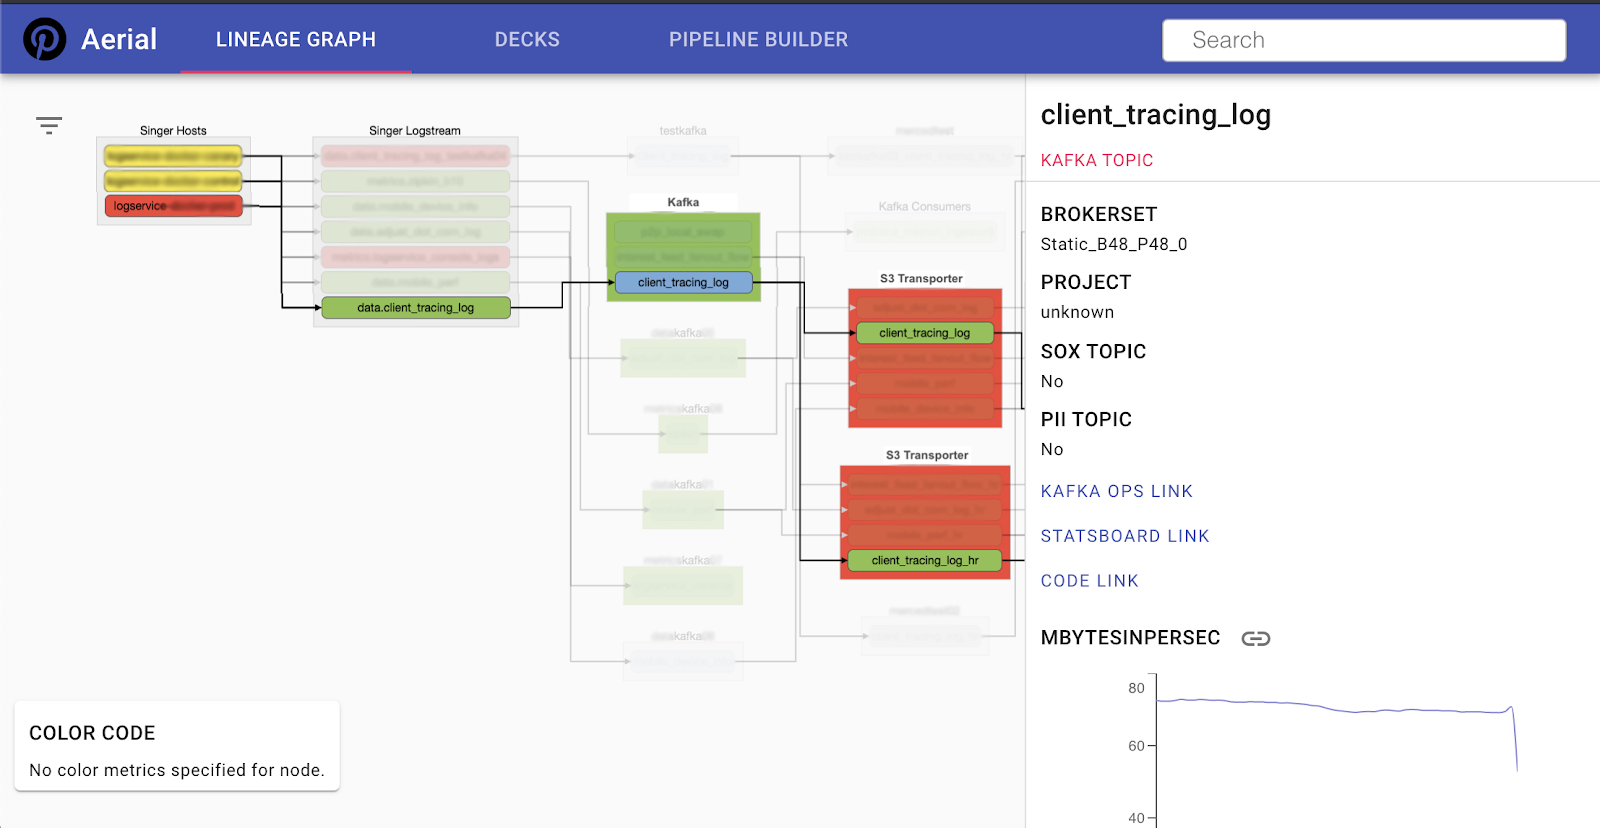The height and width of the screenshot is (828, 1600).
Task: Select the blue client_tracing_log Kafka node
Action: pyautogui.click(x=683, y=283)
